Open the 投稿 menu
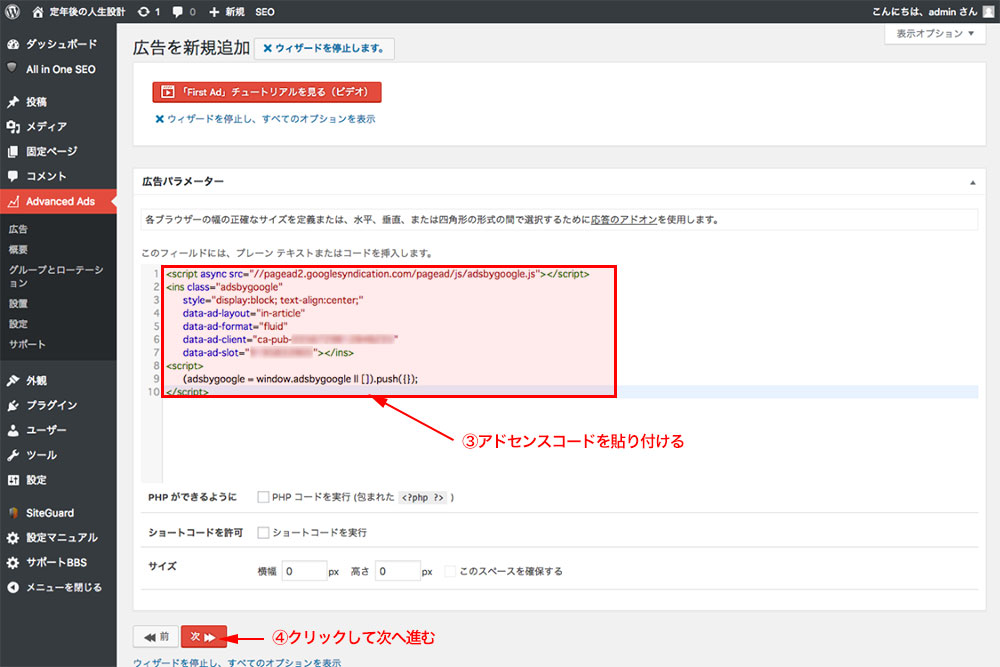This screenshot has height=667, width=1000. tap(58, 102)
